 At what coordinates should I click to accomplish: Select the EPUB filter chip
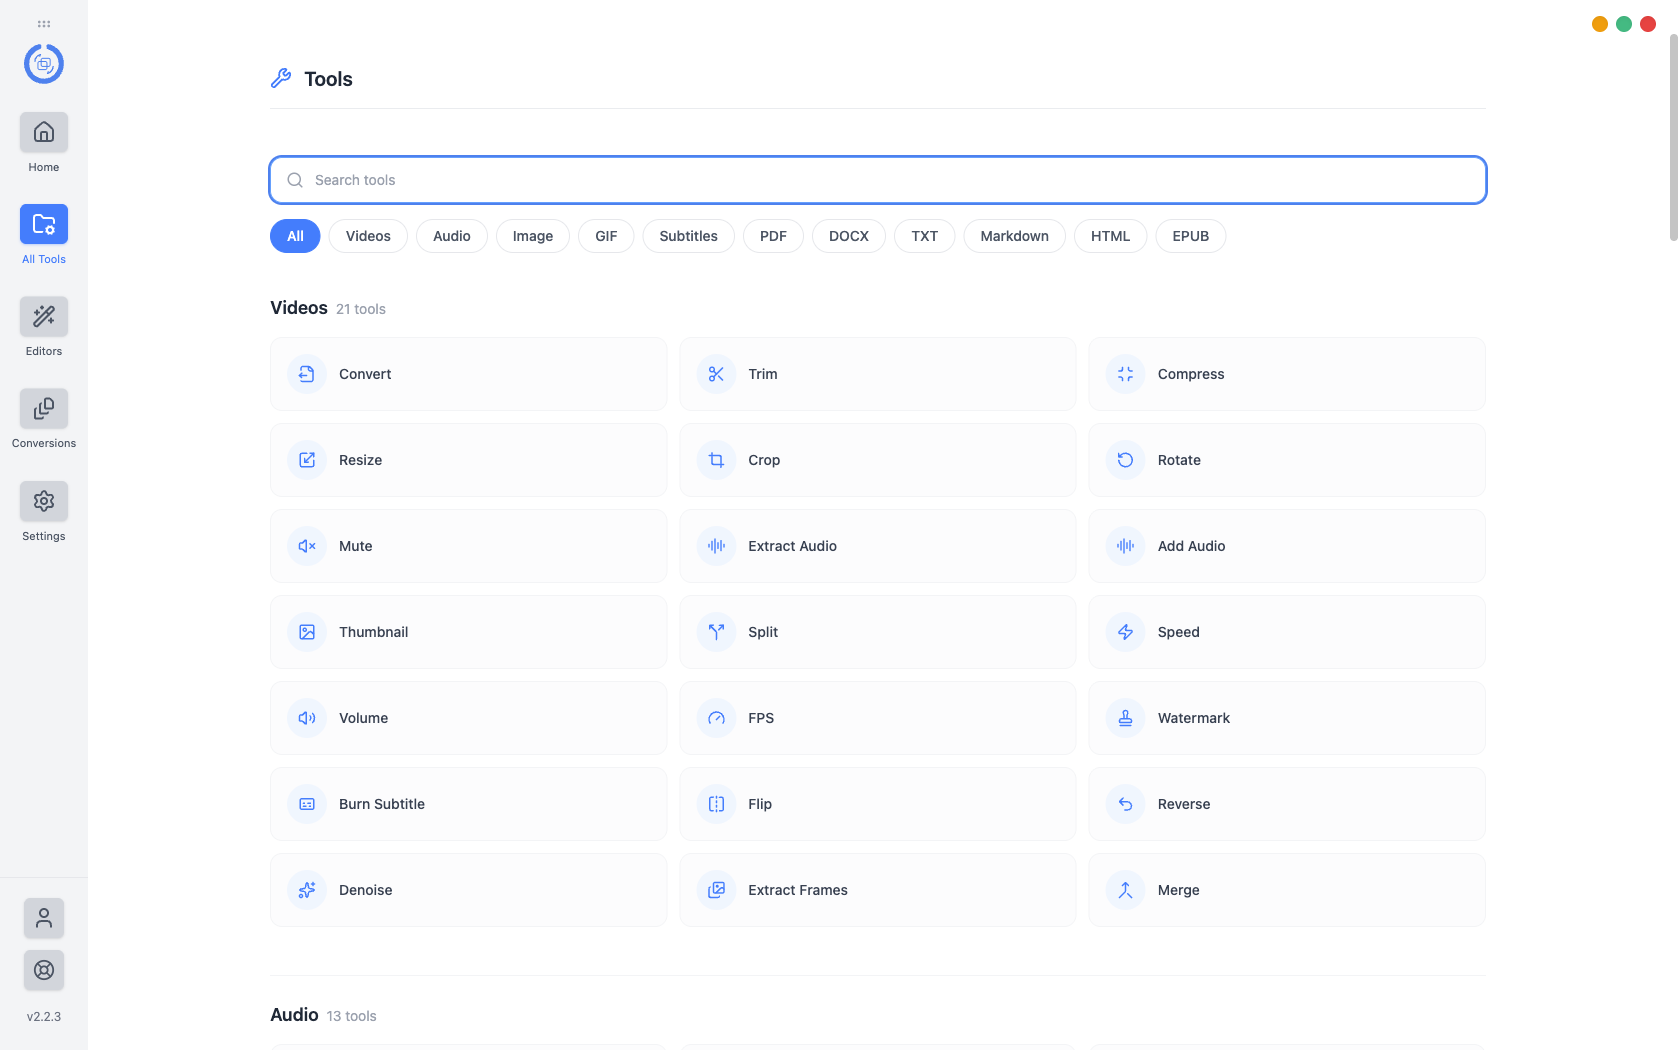pos(1191,236)
